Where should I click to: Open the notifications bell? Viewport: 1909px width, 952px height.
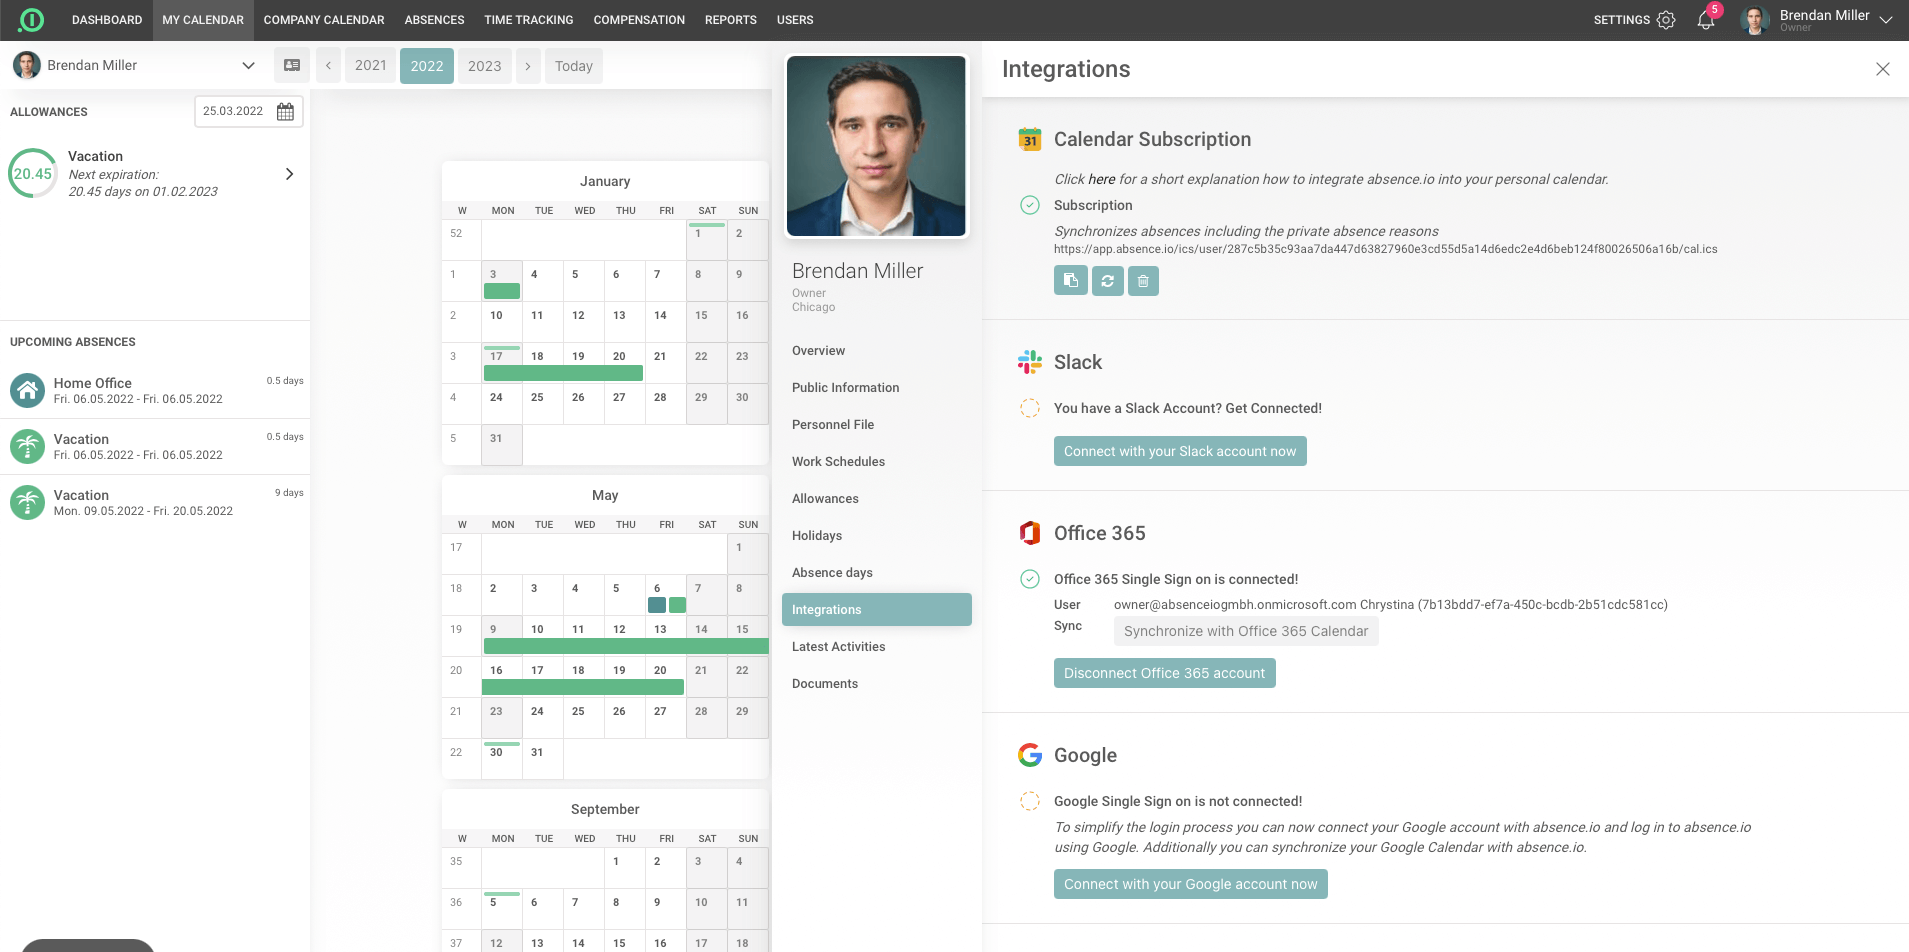click(1706, 20)
